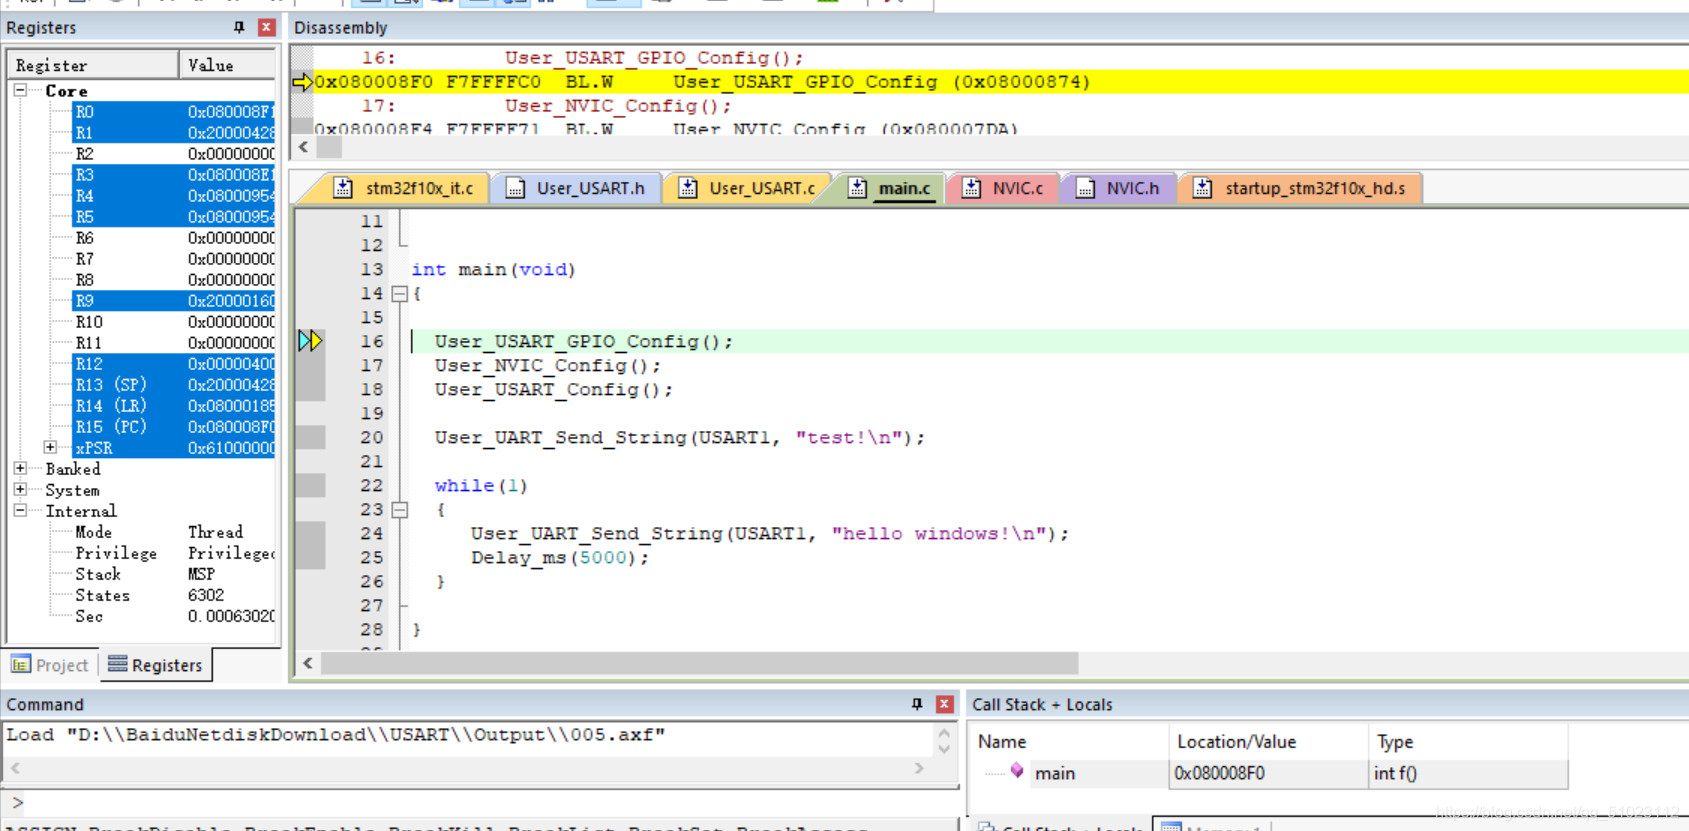Viewport: 1689px width, 831px height.
Task: Click the Name column header in Call Stack
Action: point(1070,741)
